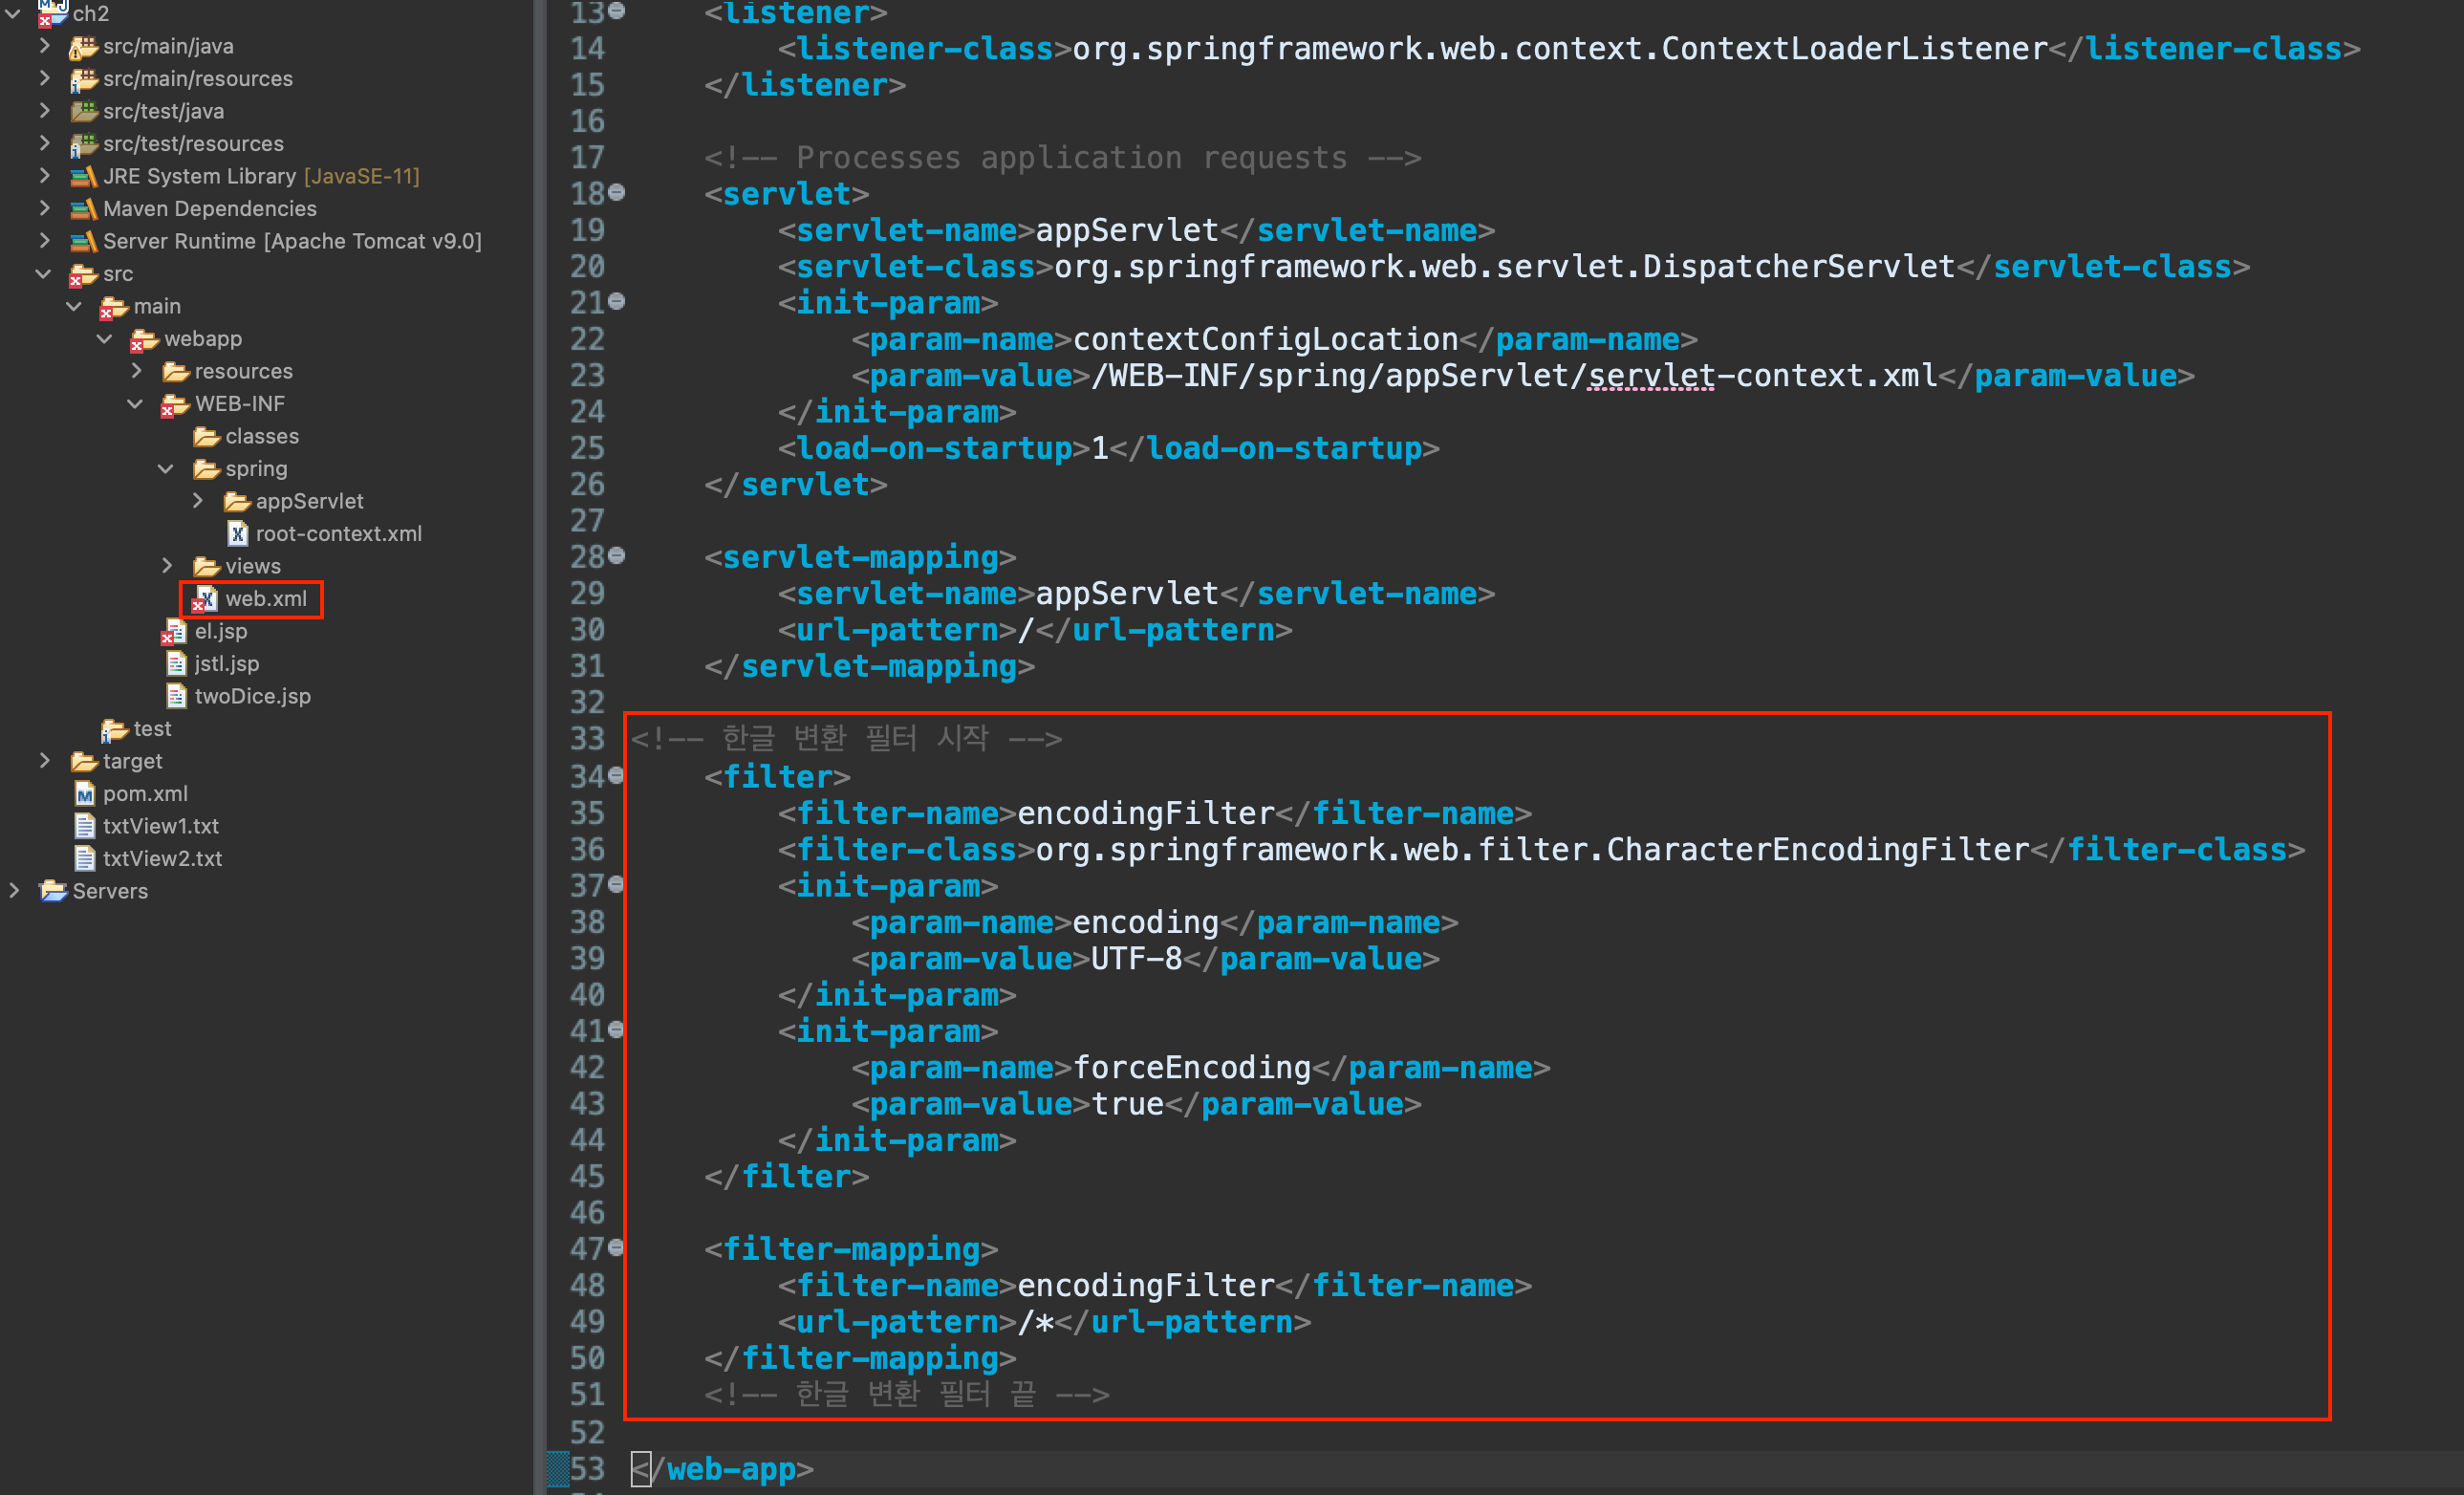Image resolution: width=2464 pixels, height=1495 pixels.
Task: Click line number 53 in the gutter
Action: (x=588, y=1469)
